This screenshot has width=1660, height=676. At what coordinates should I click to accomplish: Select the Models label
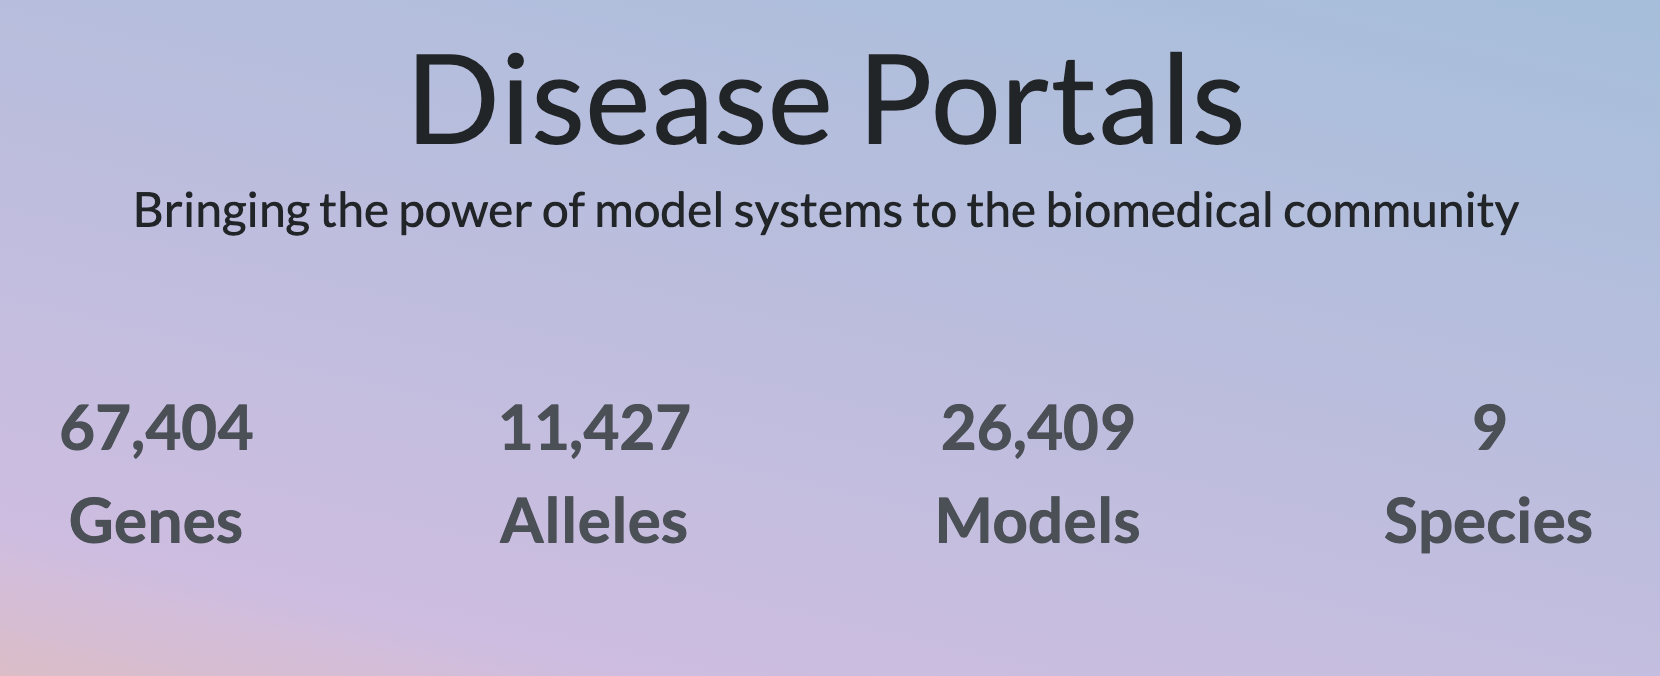(x=1038, y=522)
